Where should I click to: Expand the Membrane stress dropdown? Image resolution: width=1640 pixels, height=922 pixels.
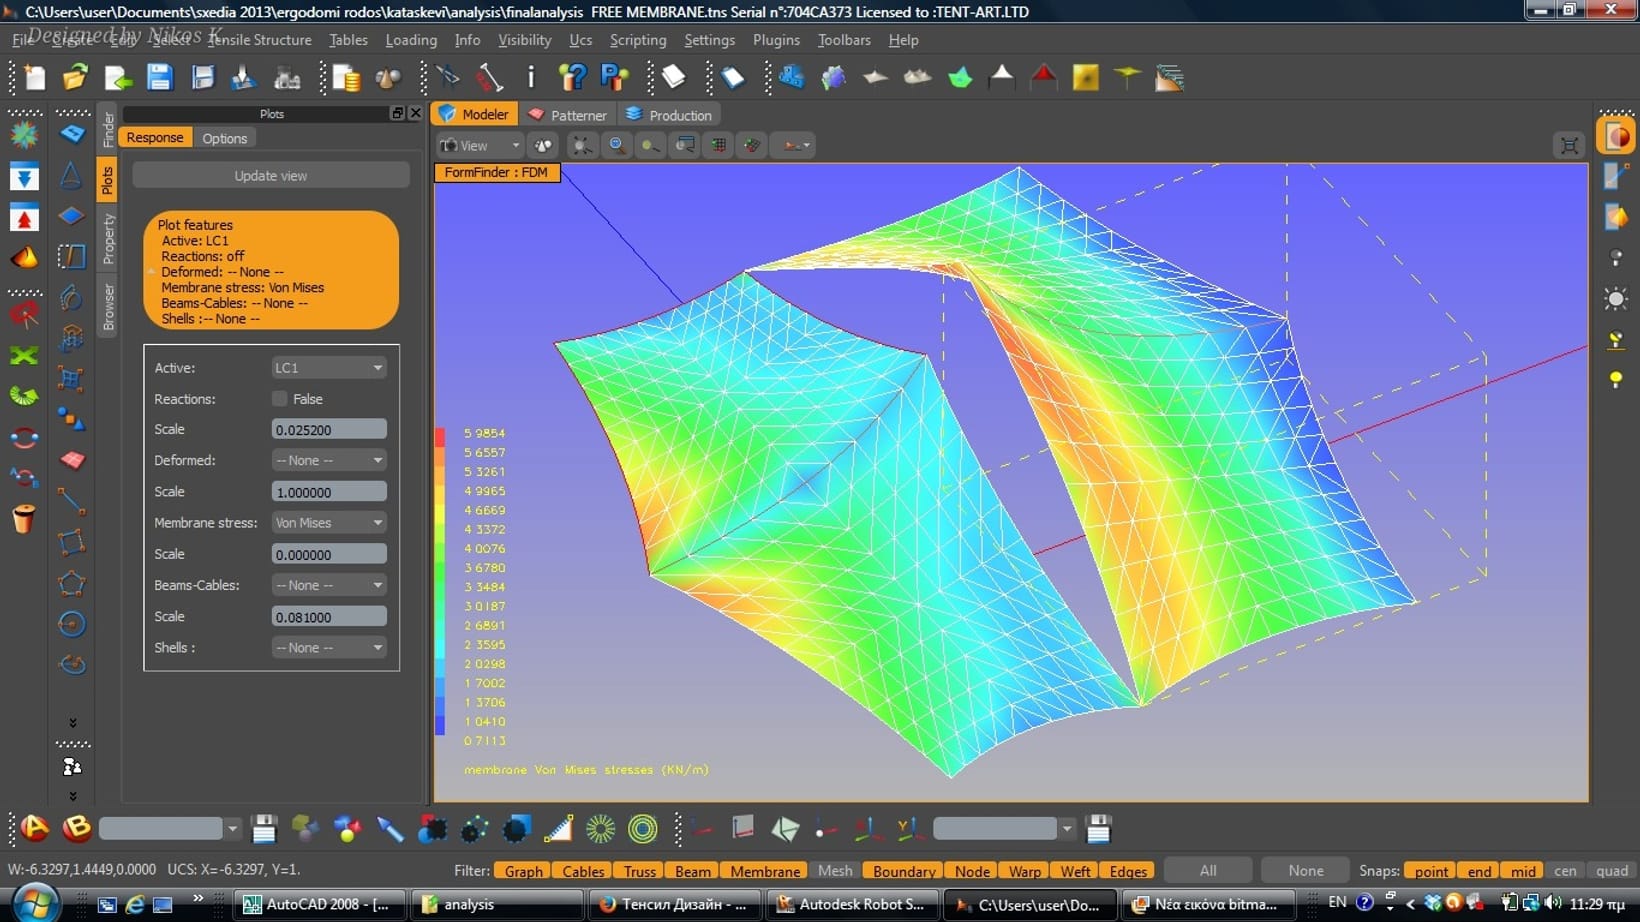pyautogui.click(x=328, y=523)
